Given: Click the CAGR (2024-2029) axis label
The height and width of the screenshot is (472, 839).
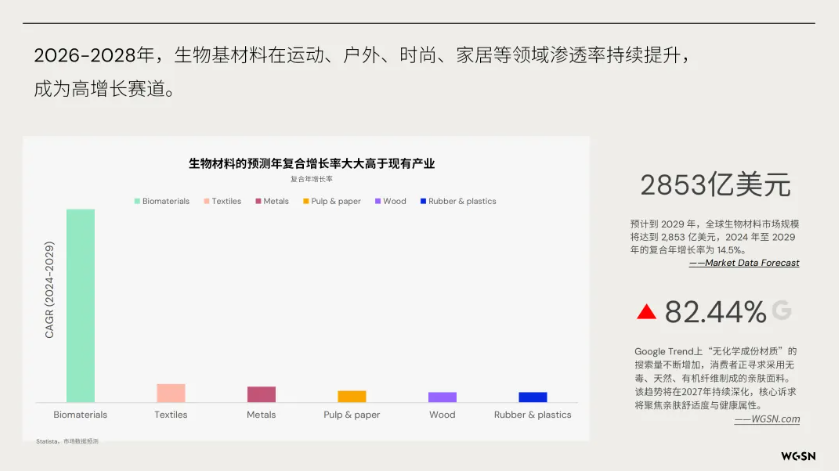Looking at the screenshot, I should click(49, 295).
